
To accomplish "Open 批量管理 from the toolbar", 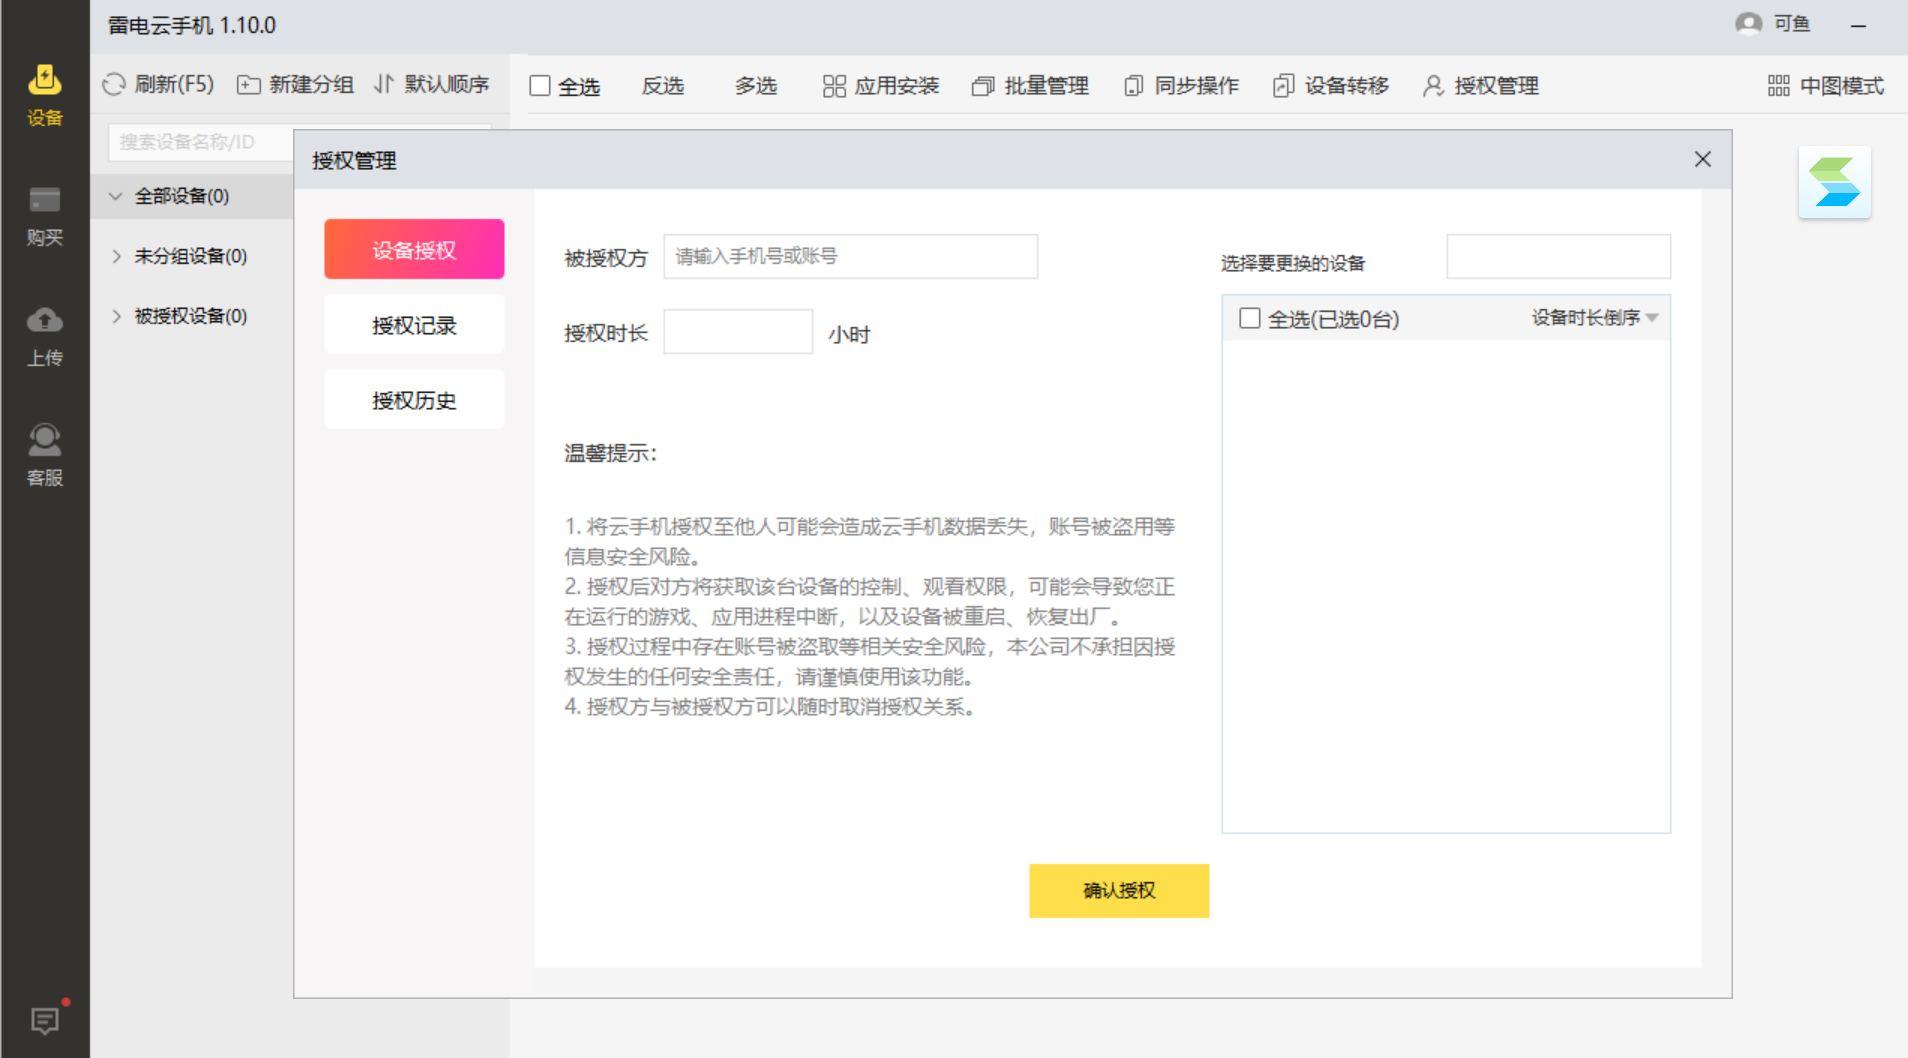I will point(1029,86).
